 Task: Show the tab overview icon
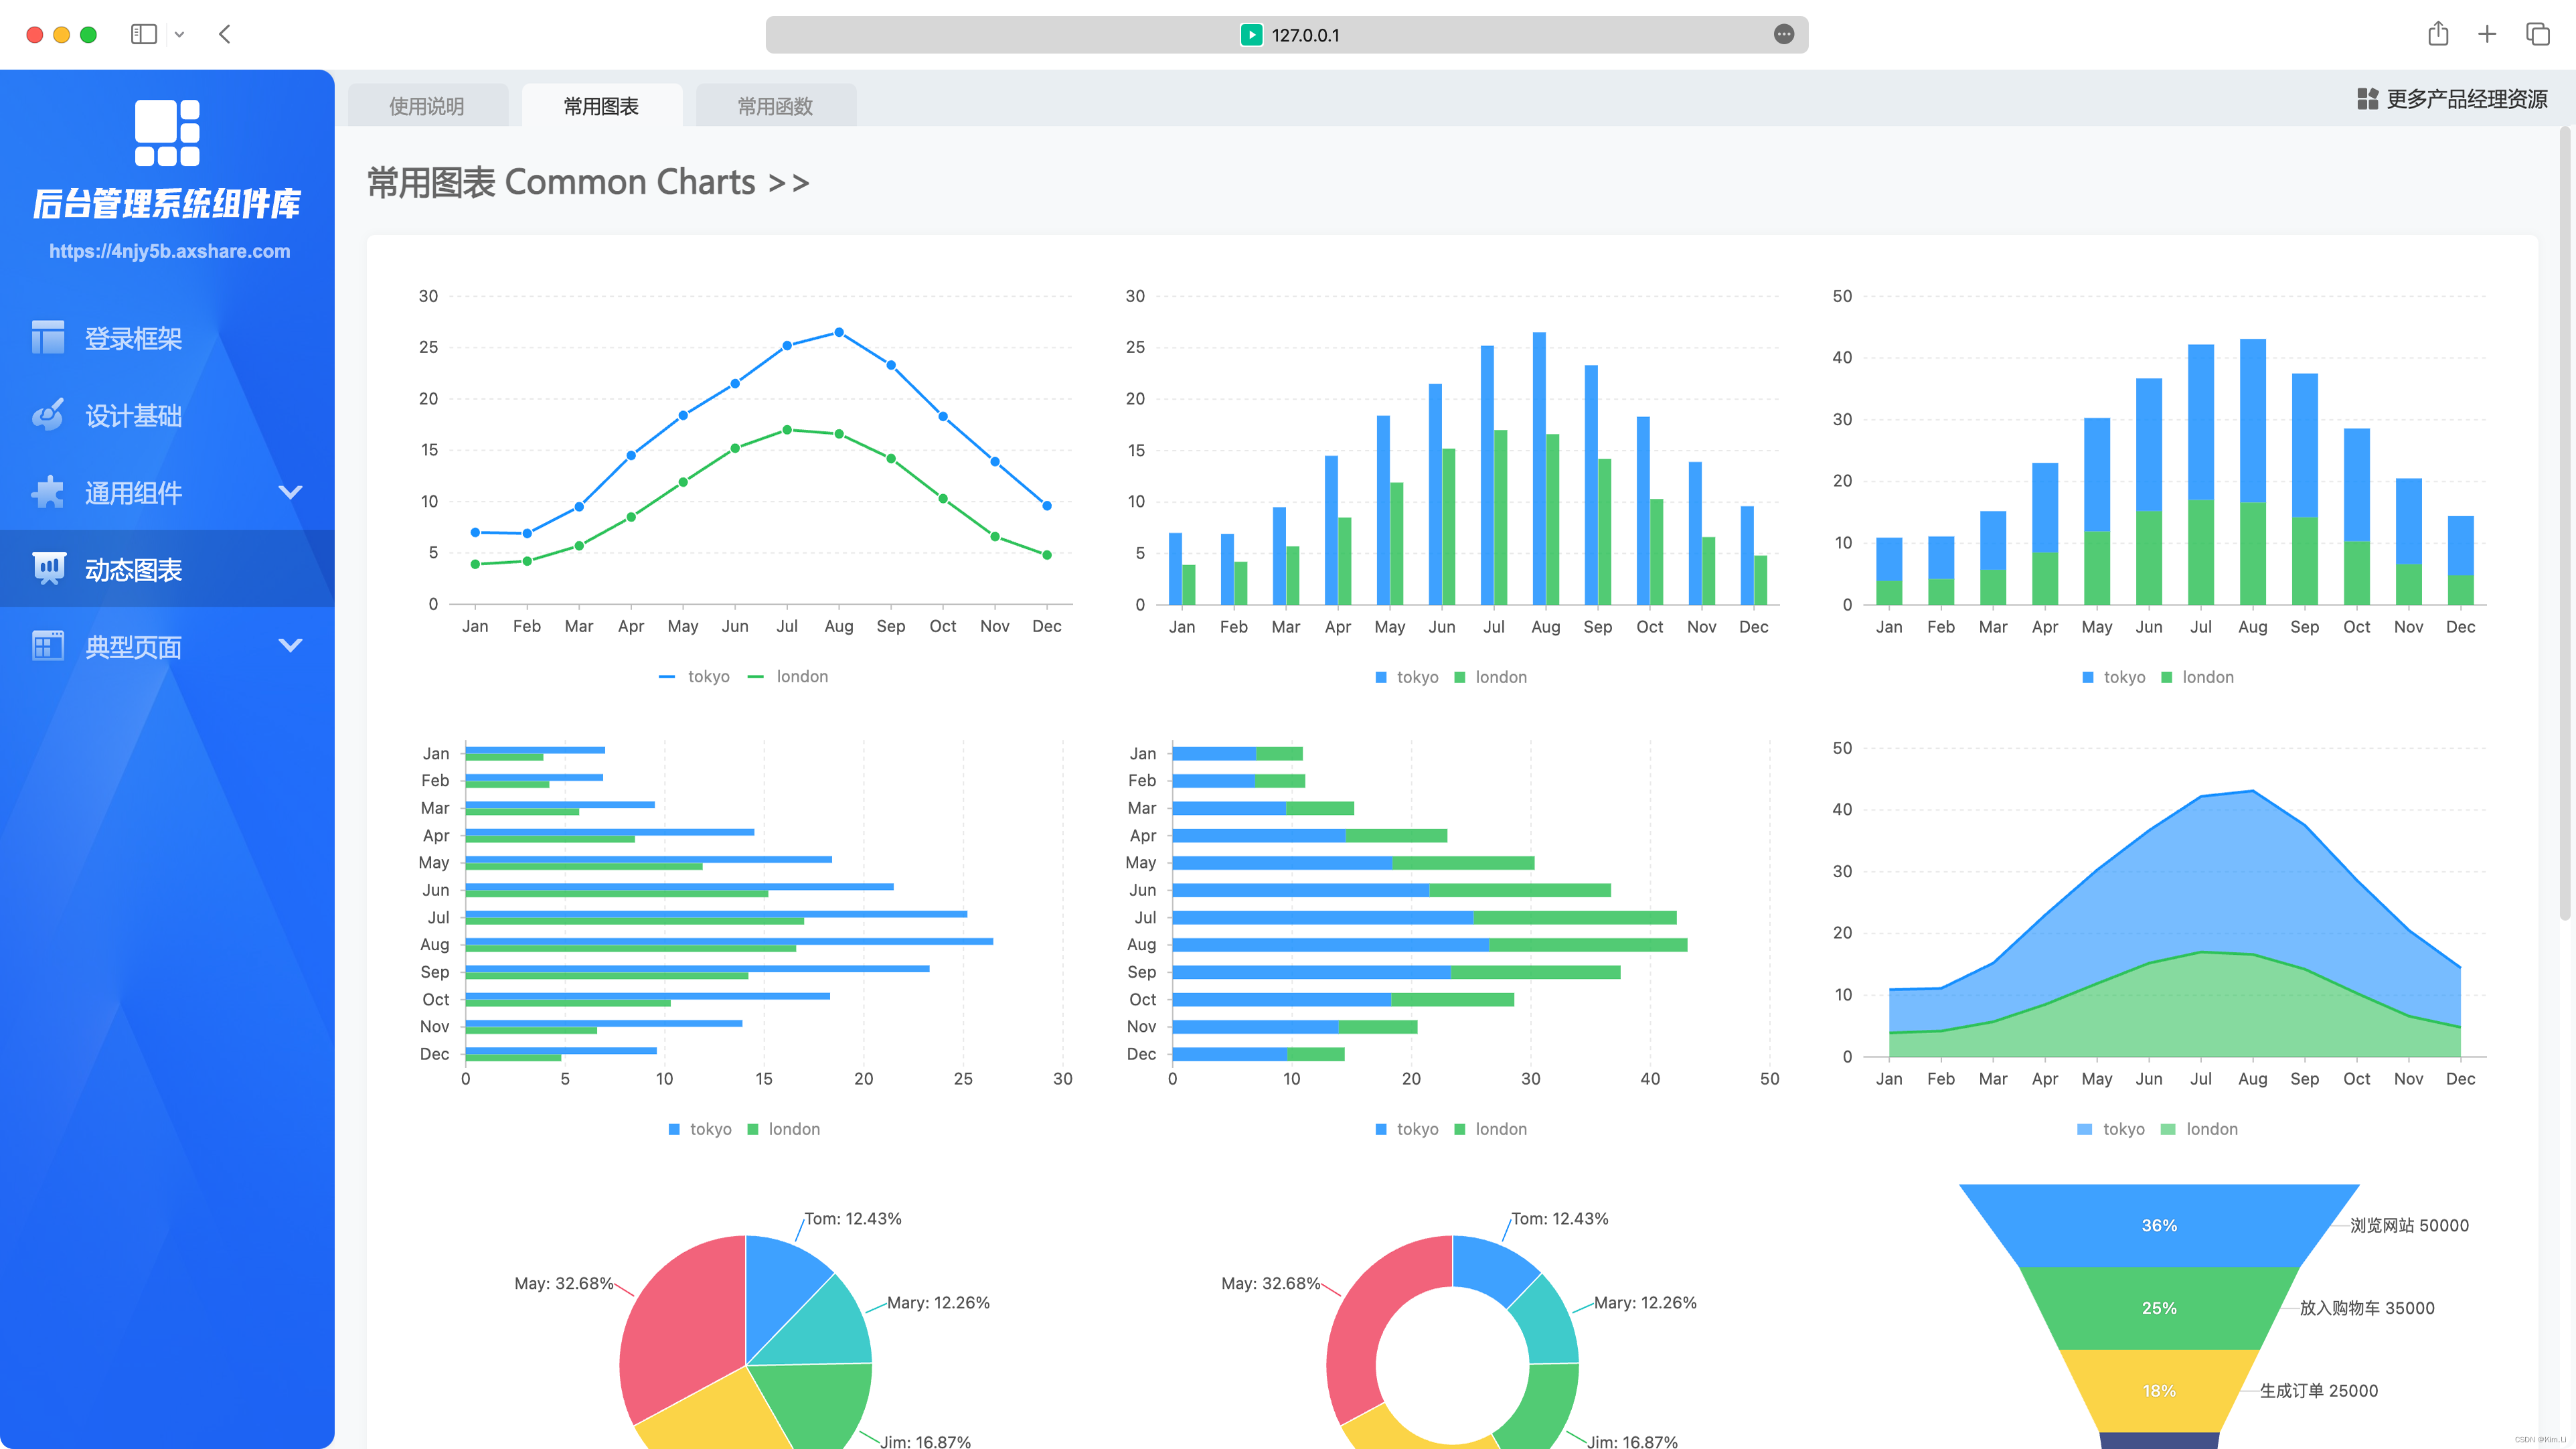[2538, 34]
